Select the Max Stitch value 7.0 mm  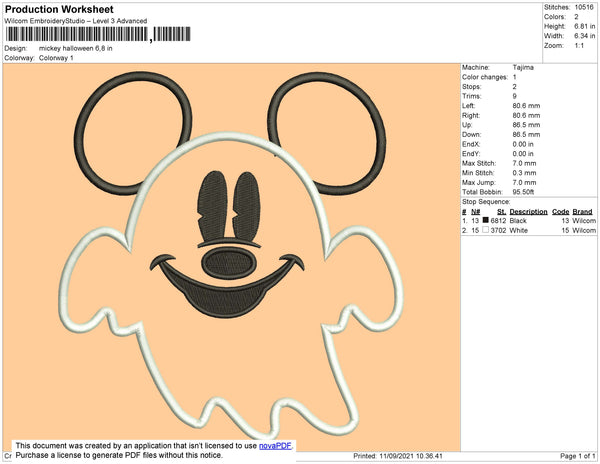pyautogui.click(x=525, y=163)
